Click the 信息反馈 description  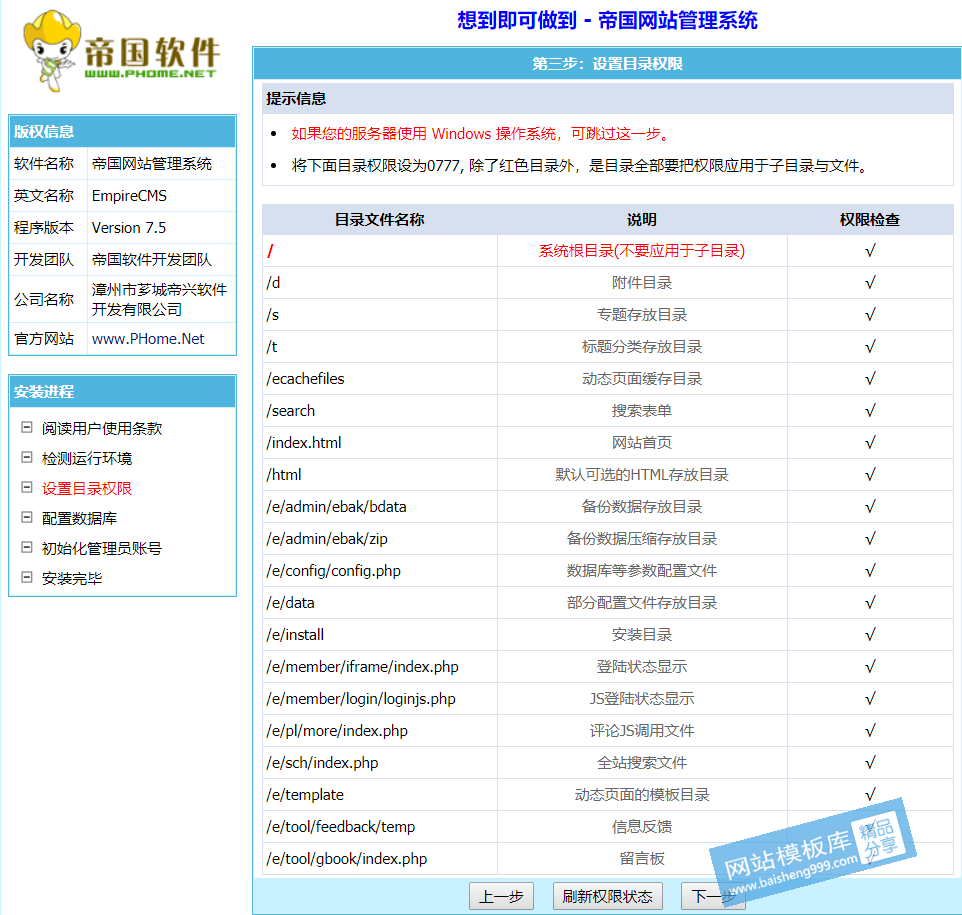click(642, 827)
